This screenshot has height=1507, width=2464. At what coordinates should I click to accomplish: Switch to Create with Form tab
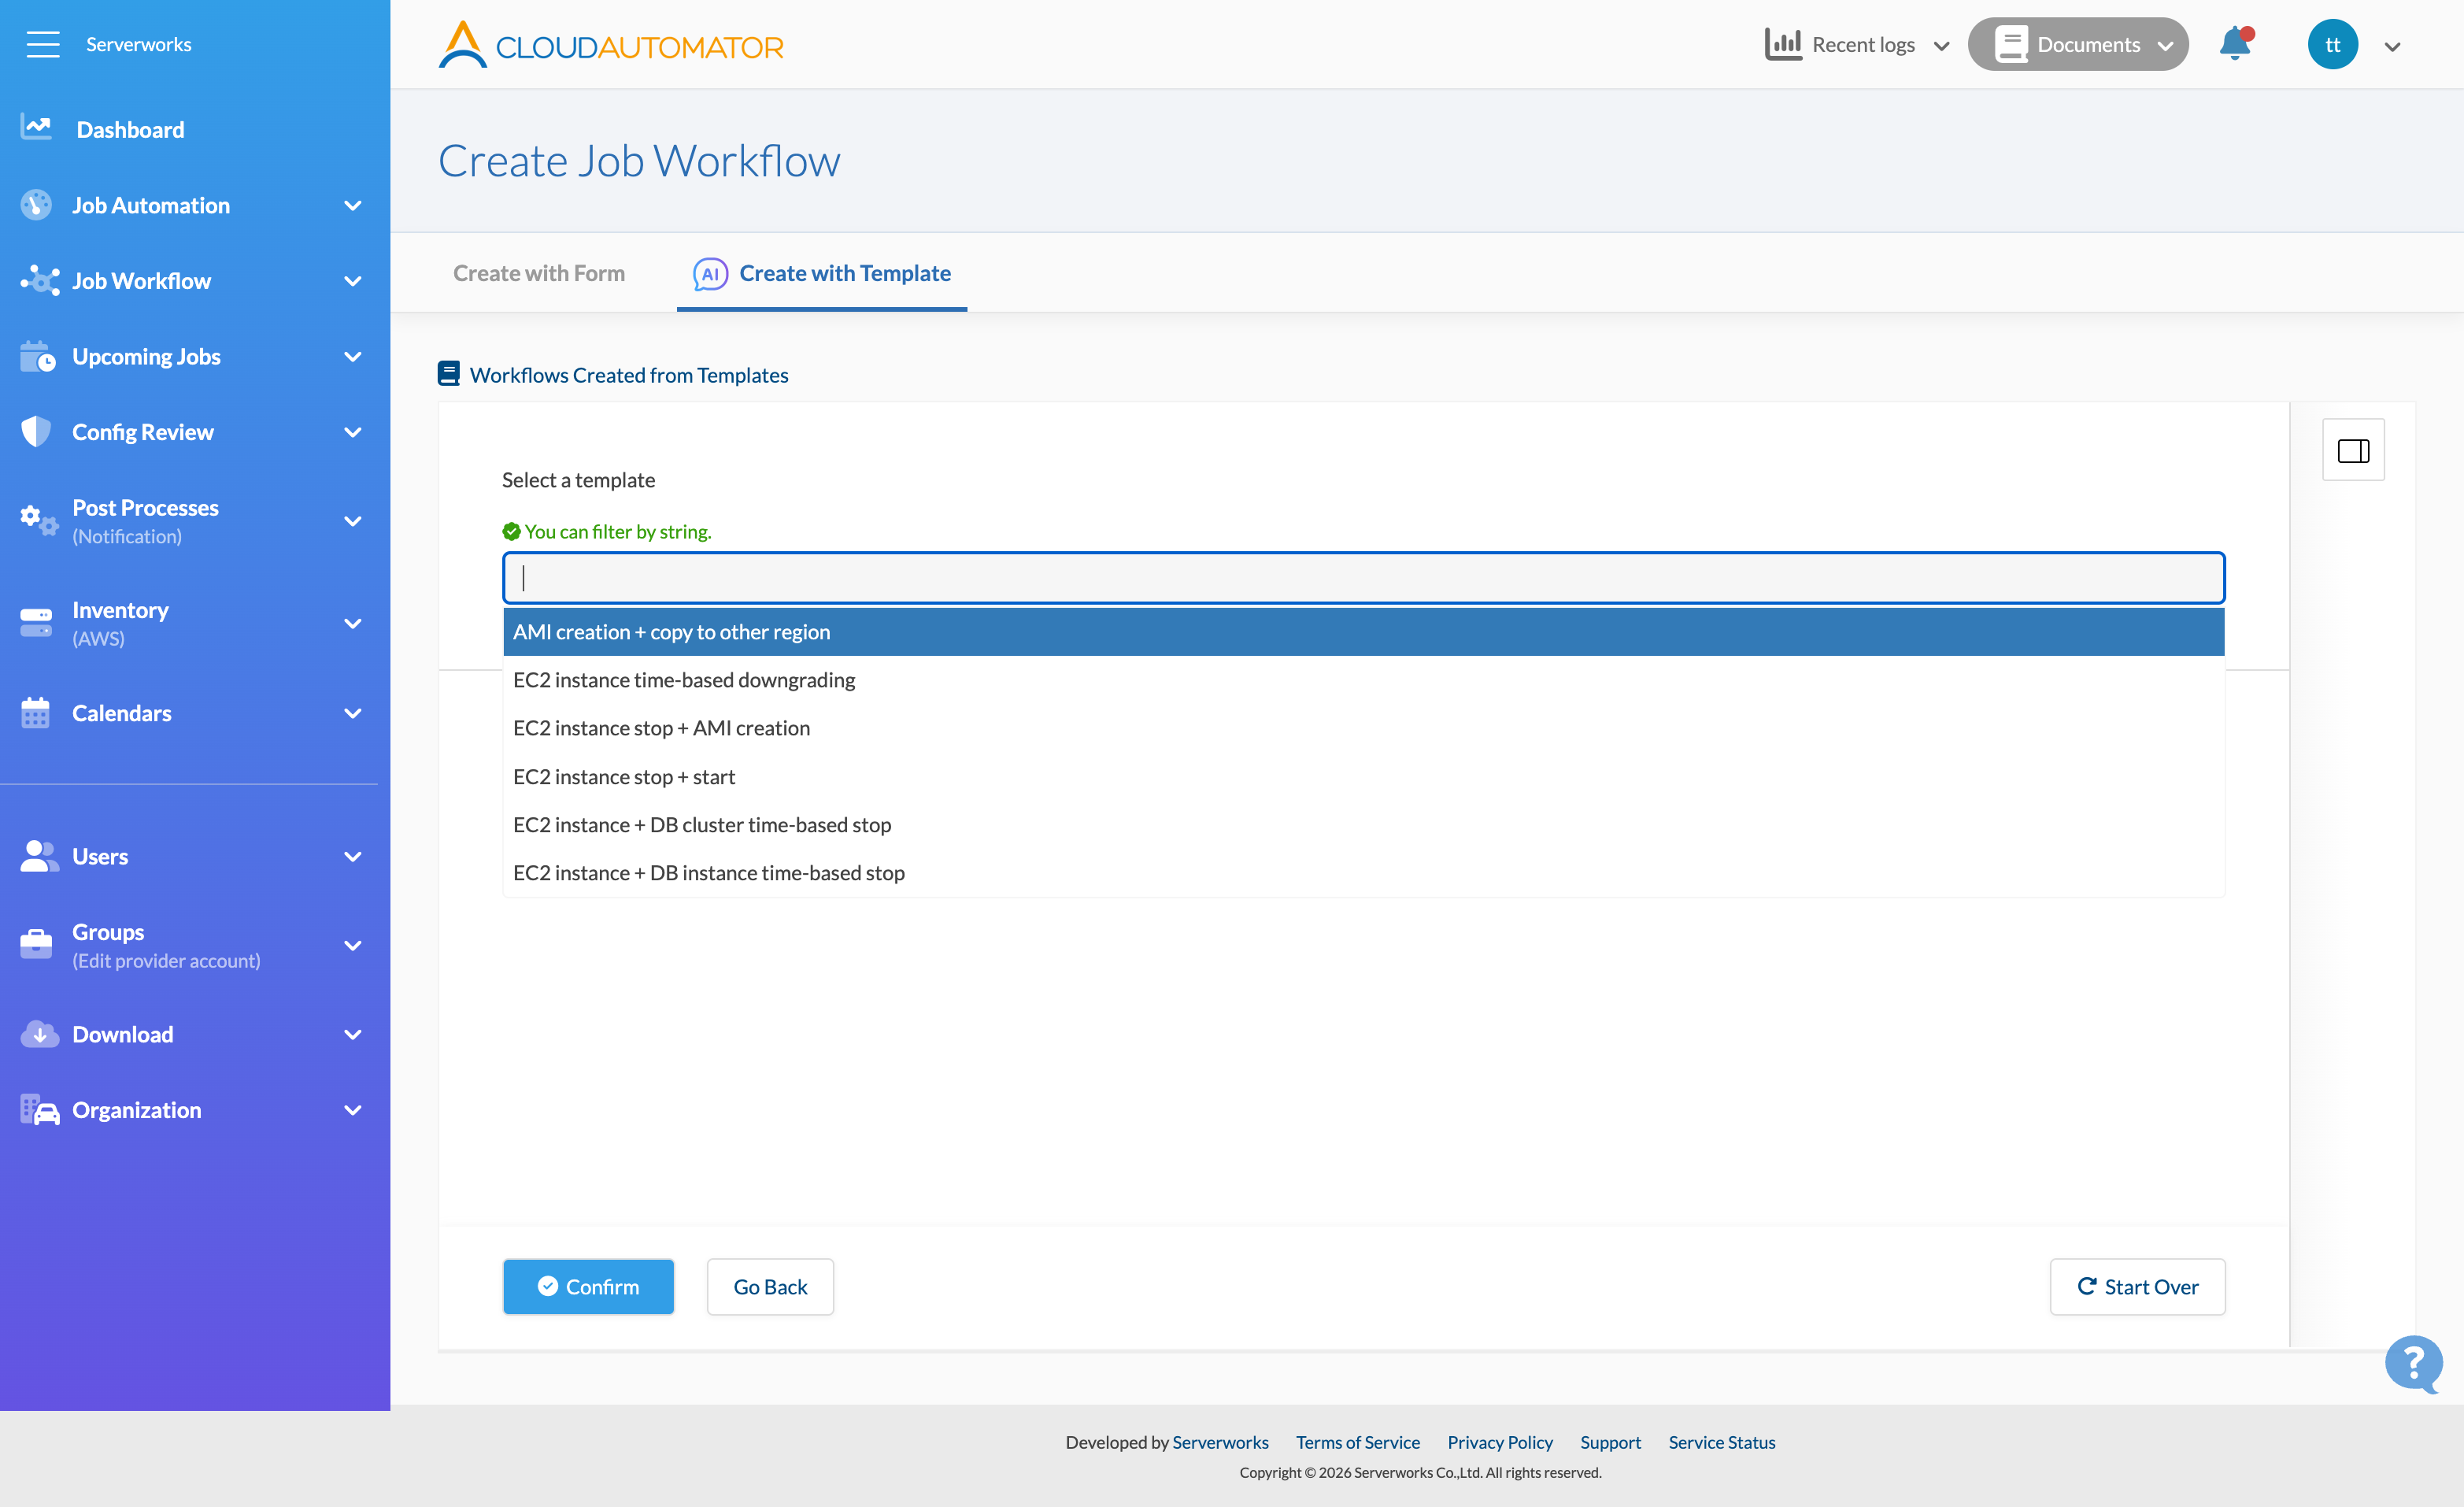tap(539, 273)
